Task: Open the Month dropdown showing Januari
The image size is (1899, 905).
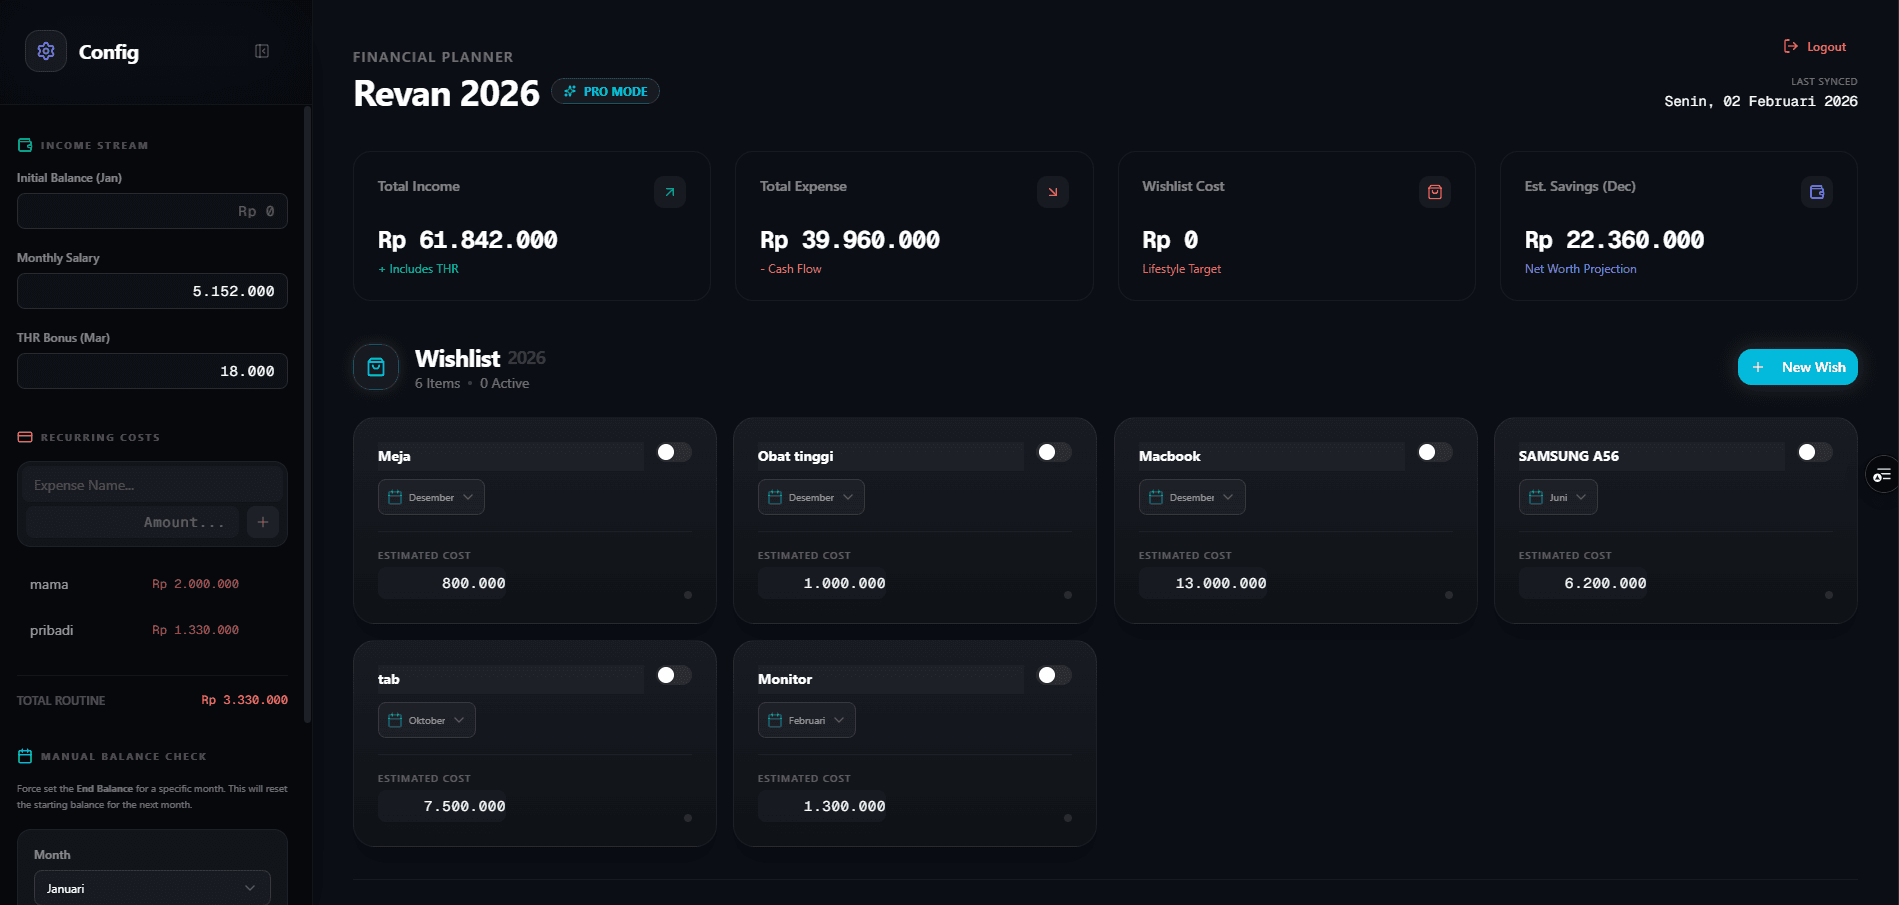Action: pos(151,887)
